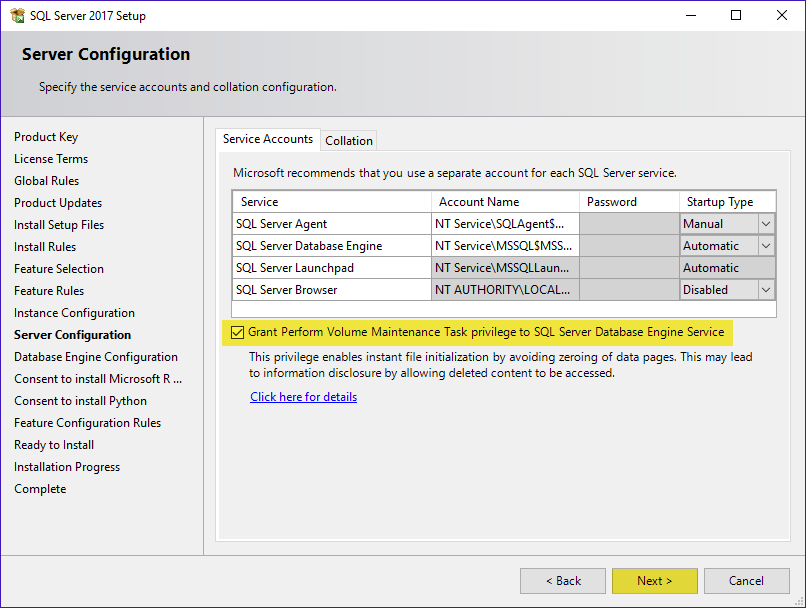Click License Terms in the steps list
This screenshot has width=806, height=608.
[51, 159]
